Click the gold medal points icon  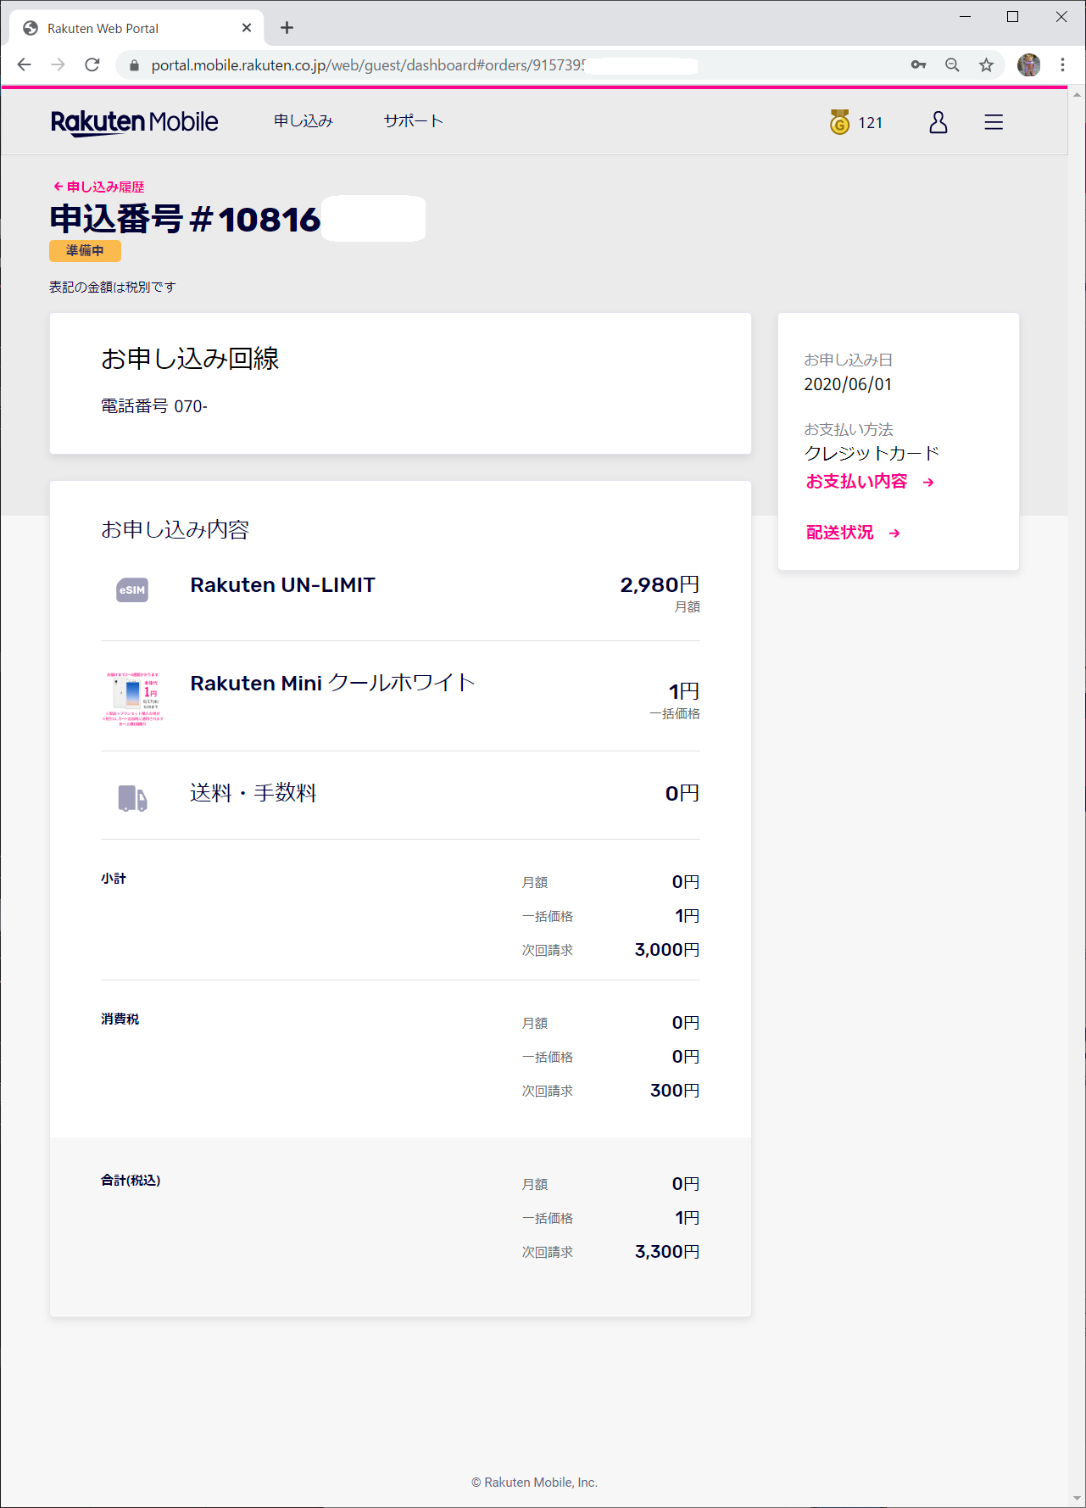click(x=840, y=122)
